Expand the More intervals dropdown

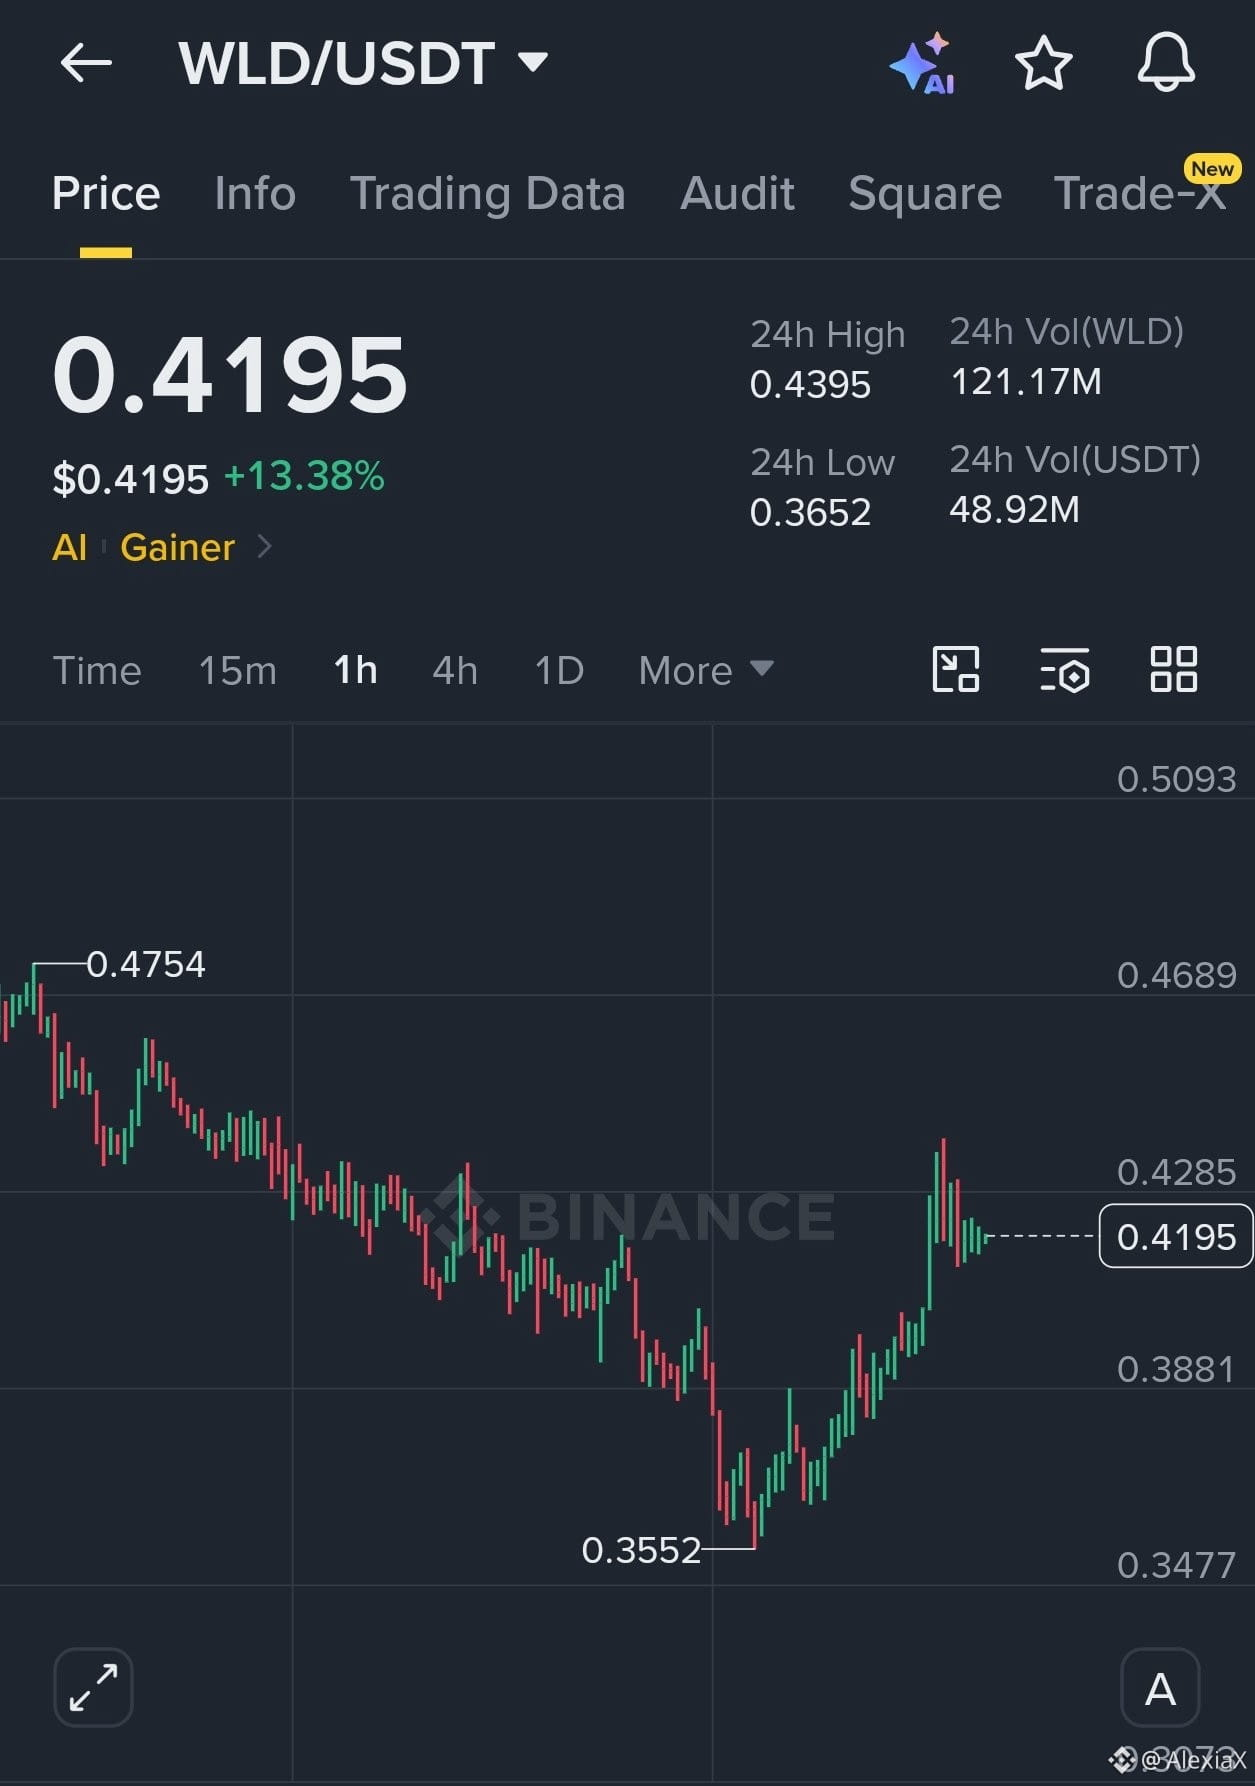tap(706, 670)
